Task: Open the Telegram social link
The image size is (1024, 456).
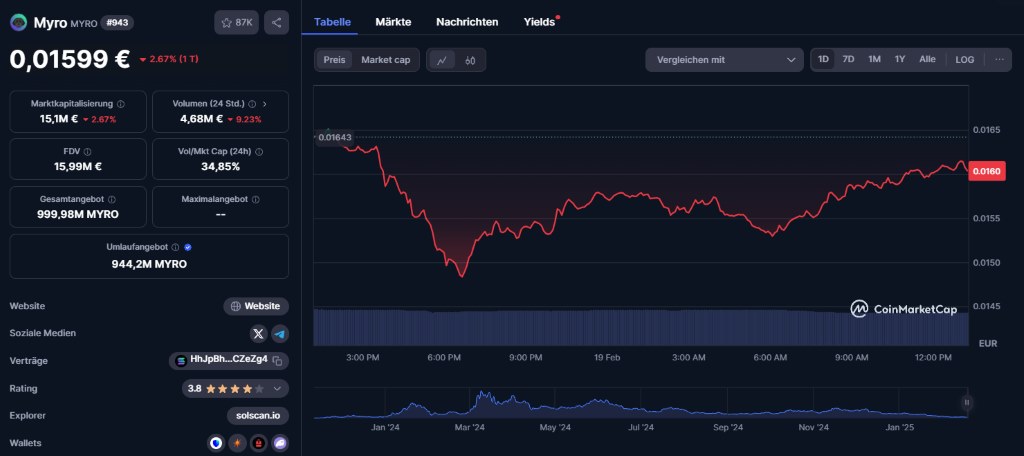Action: pyautogui.click(x=280, y=334)
